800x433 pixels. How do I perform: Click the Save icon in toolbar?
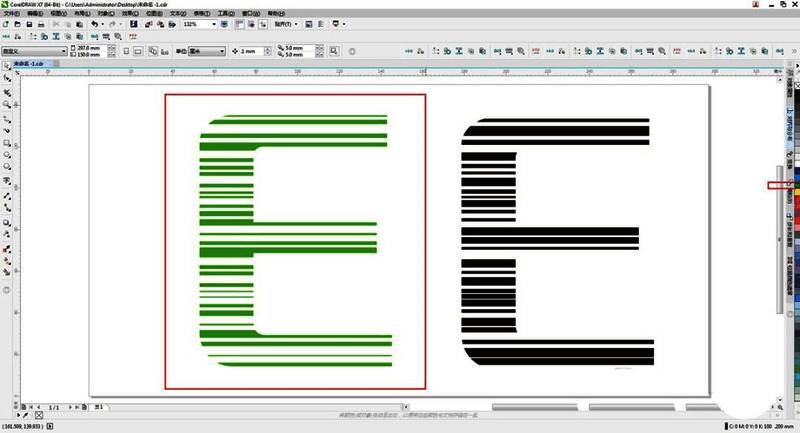28,23
